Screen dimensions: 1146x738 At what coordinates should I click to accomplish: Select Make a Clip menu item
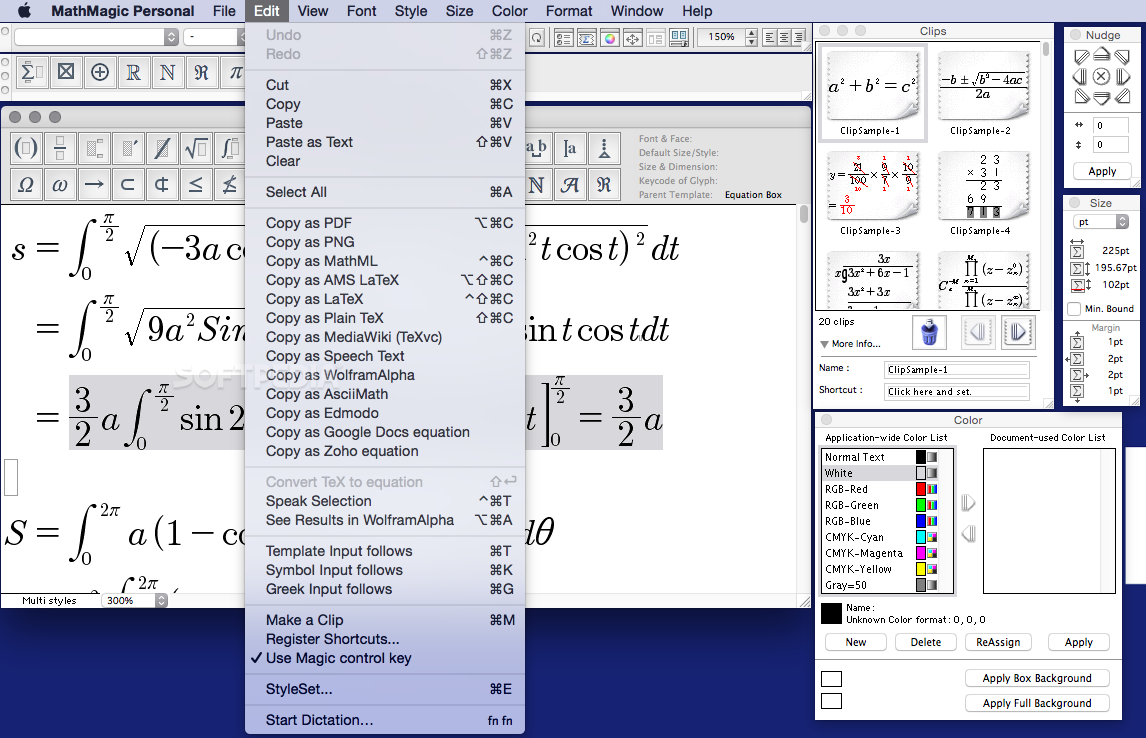385,620
